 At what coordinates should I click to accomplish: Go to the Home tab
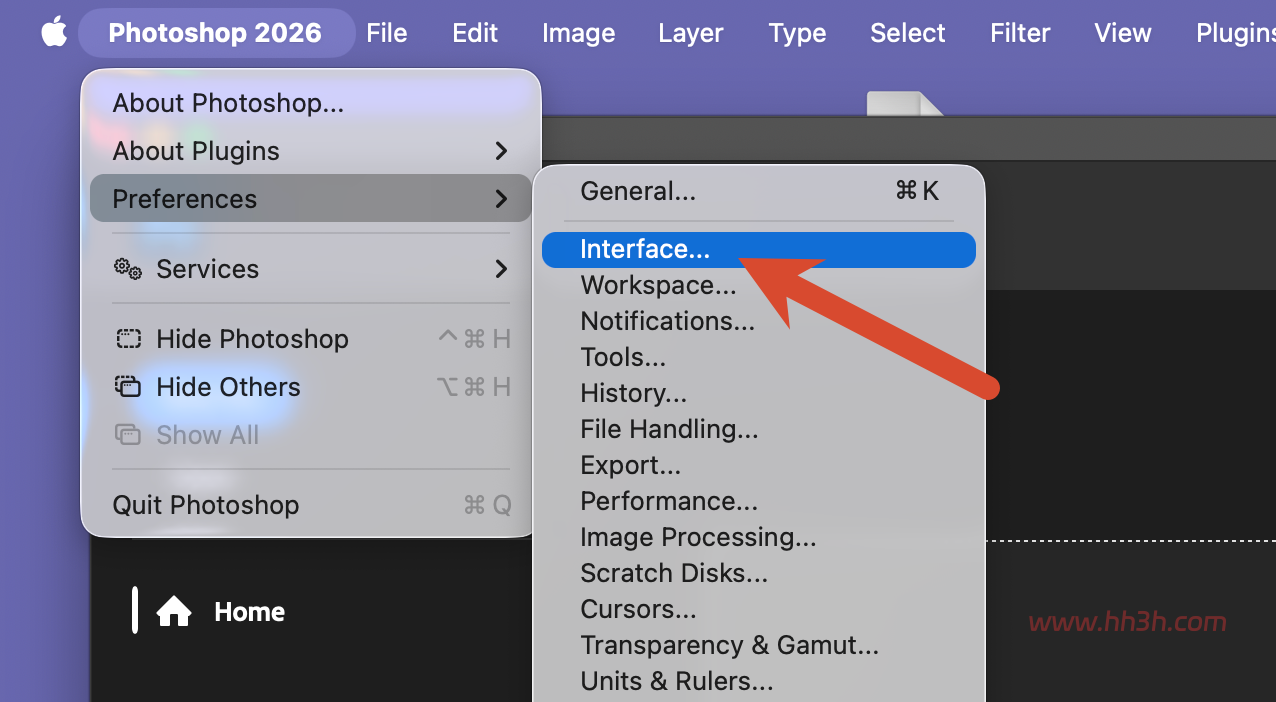[x=249, y=611]
